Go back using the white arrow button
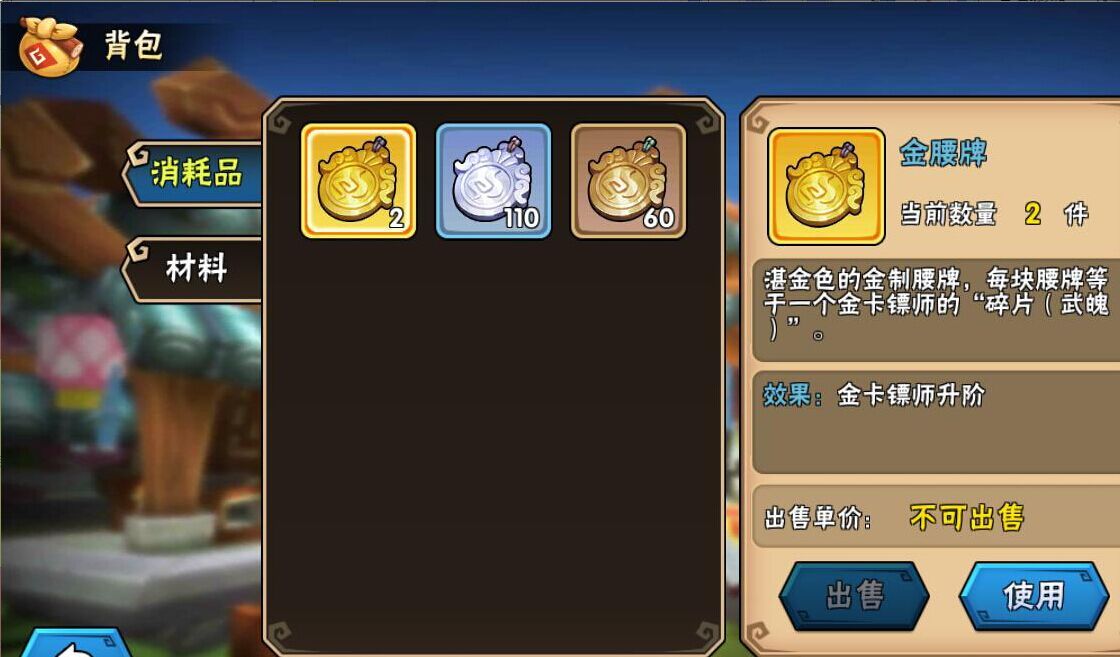This screenshot has height=657, width=1120. tap(76, 643)
